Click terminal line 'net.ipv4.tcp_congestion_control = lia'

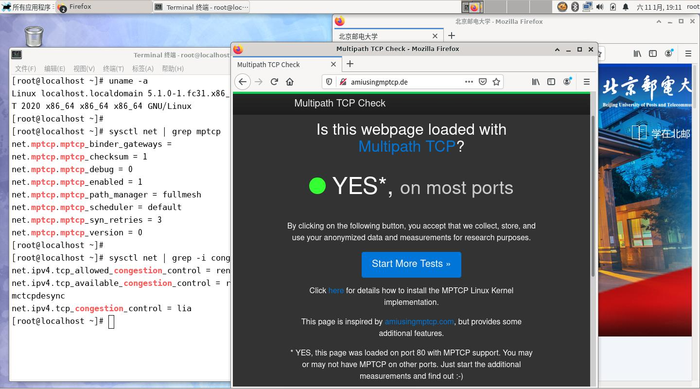click(x=101, y=308)
